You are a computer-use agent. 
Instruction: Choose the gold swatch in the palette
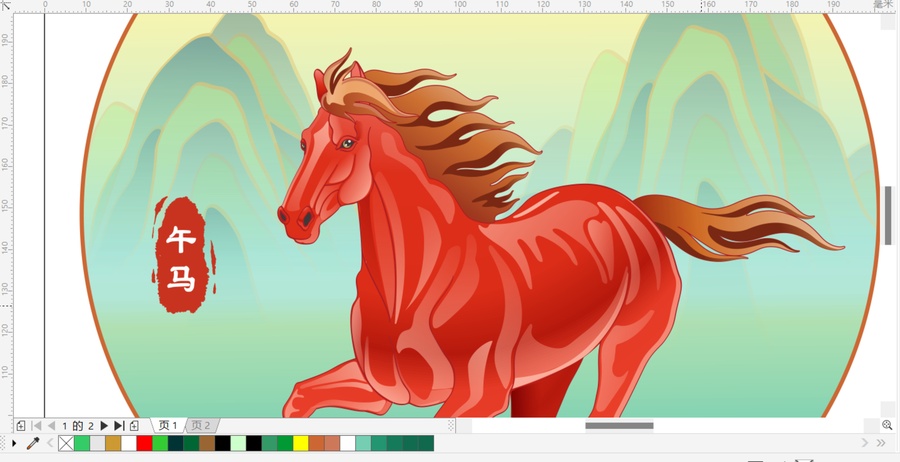coord(113,443)
